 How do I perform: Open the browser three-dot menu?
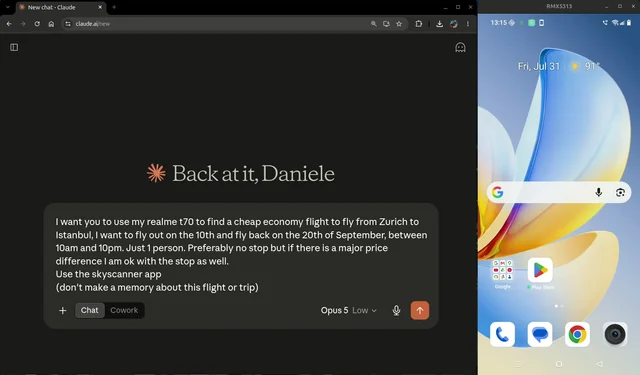point(468,24)
